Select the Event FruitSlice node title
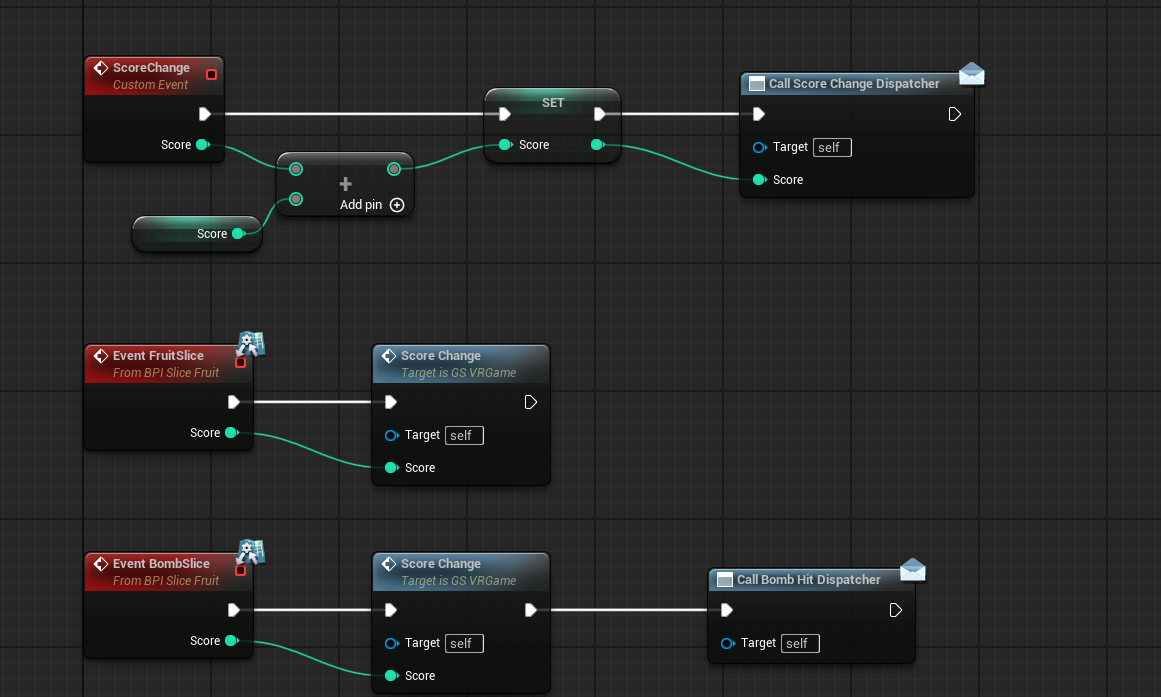 (158, 356)
